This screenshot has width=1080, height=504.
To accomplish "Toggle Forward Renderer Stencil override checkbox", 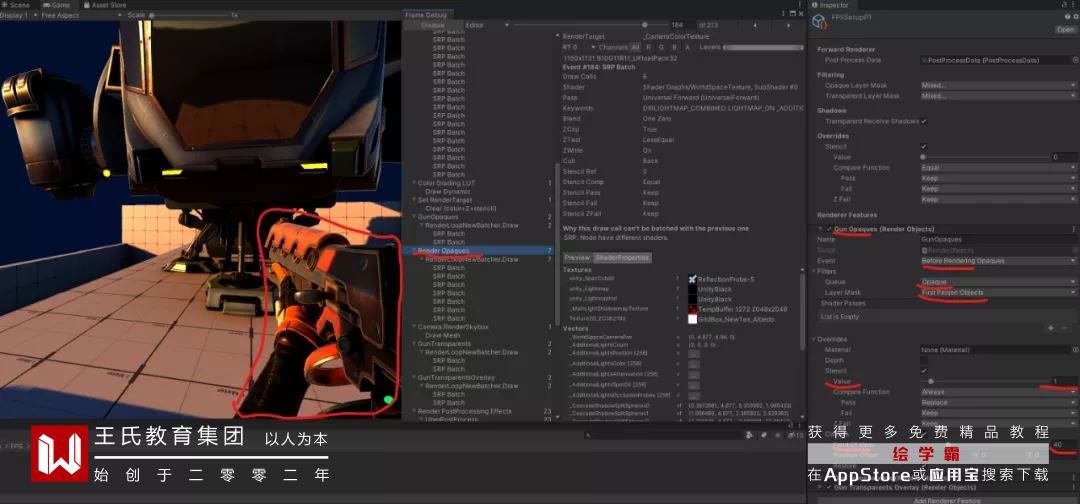I will coord(924,147).
